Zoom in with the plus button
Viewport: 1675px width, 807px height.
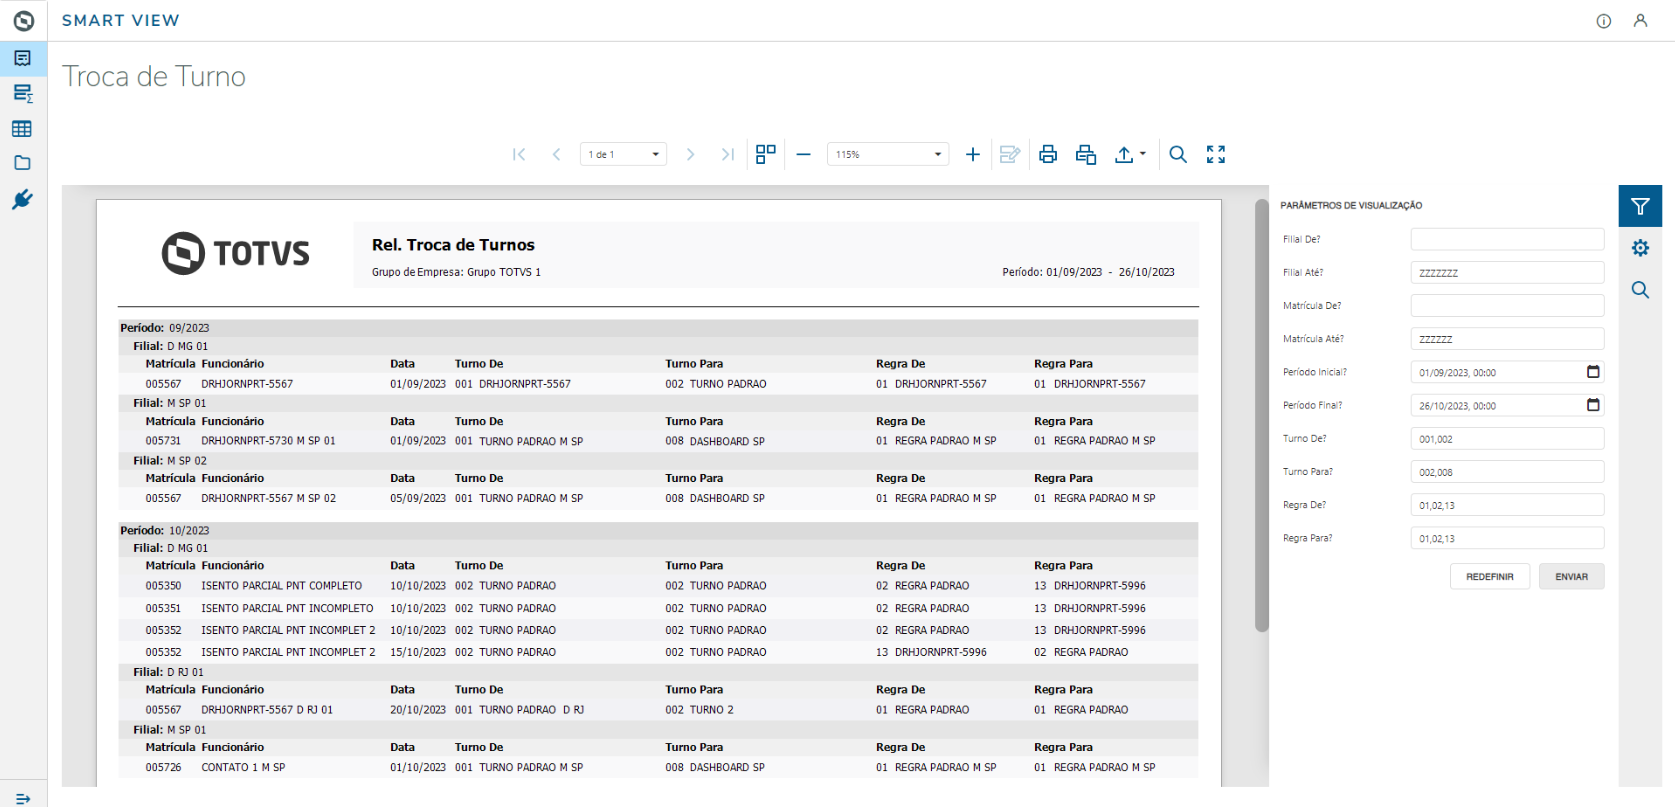tap(972, 154)
